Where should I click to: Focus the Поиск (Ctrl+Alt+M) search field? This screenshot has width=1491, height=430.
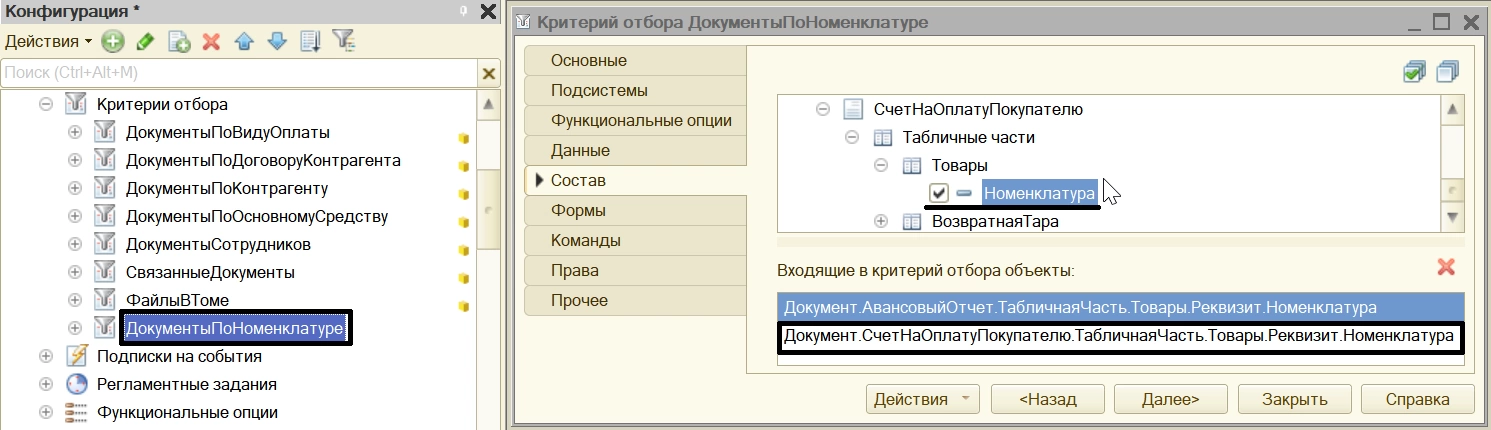tap(239, 73)
